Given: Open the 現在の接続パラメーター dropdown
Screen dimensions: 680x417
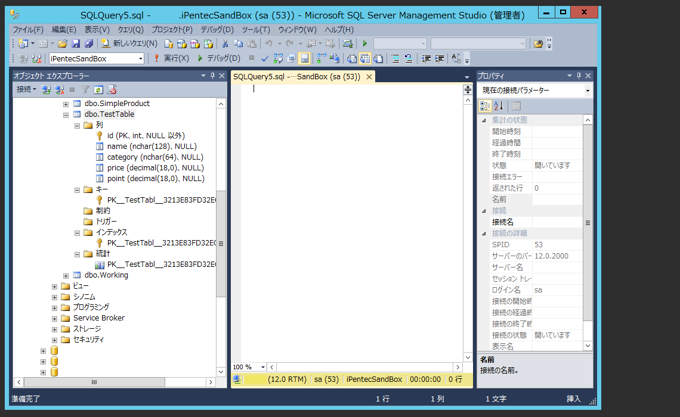Looking at the screenshot, I should click(588, 91).
